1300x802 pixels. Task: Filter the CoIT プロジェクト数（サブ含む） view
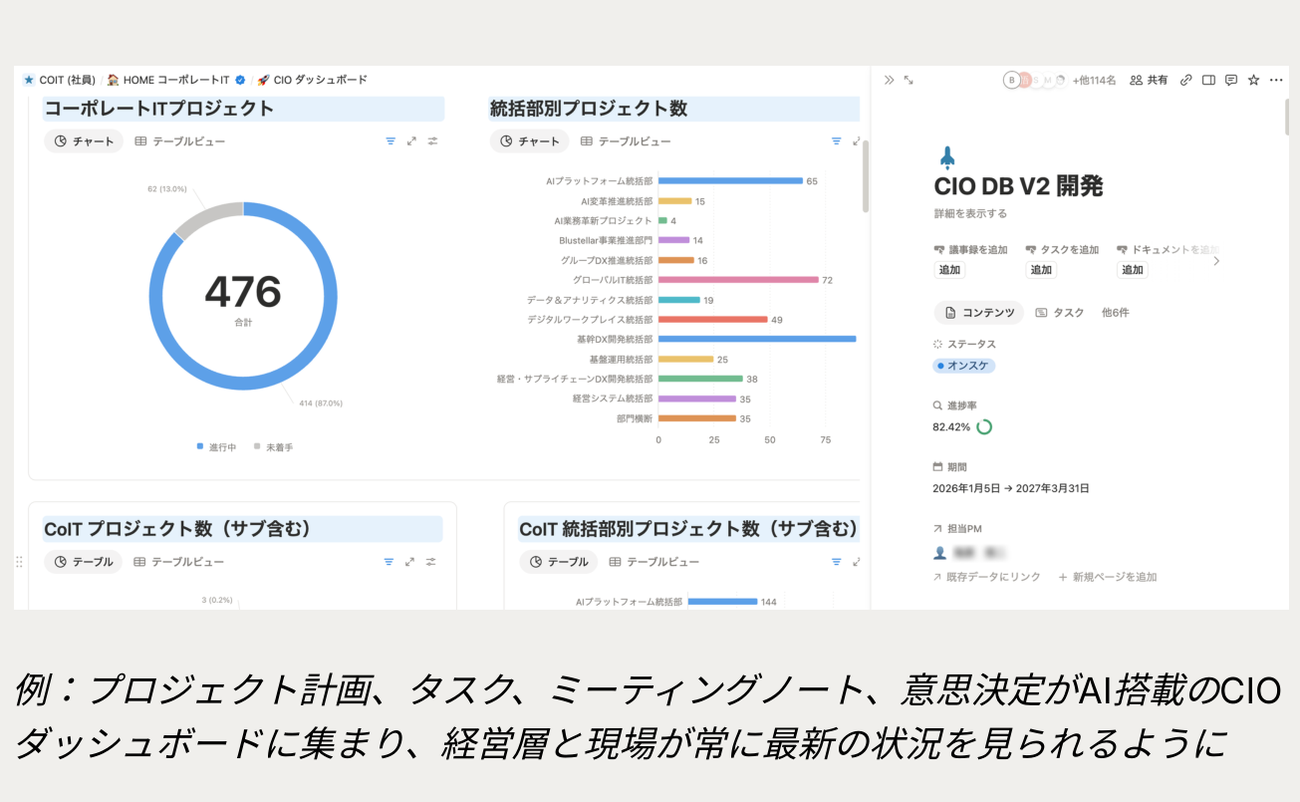pyautogui.click(x=389, y=562)
